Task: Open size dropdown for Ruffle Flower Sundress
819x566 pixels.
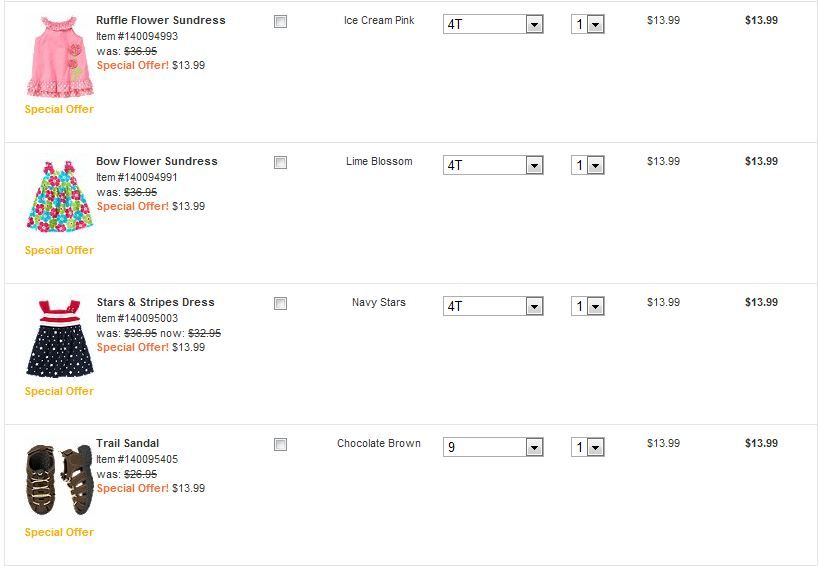Action: (x=493, y=24)
